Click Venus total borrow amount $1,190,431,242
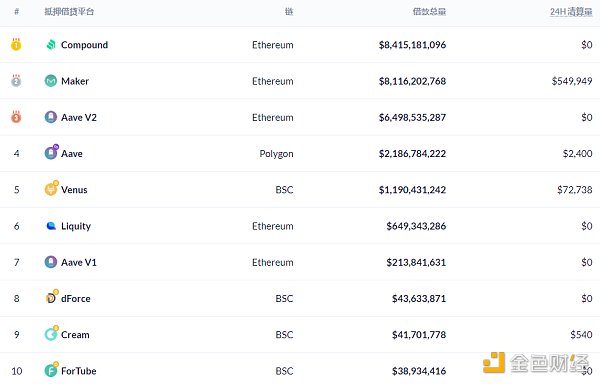 coord(412,190)
